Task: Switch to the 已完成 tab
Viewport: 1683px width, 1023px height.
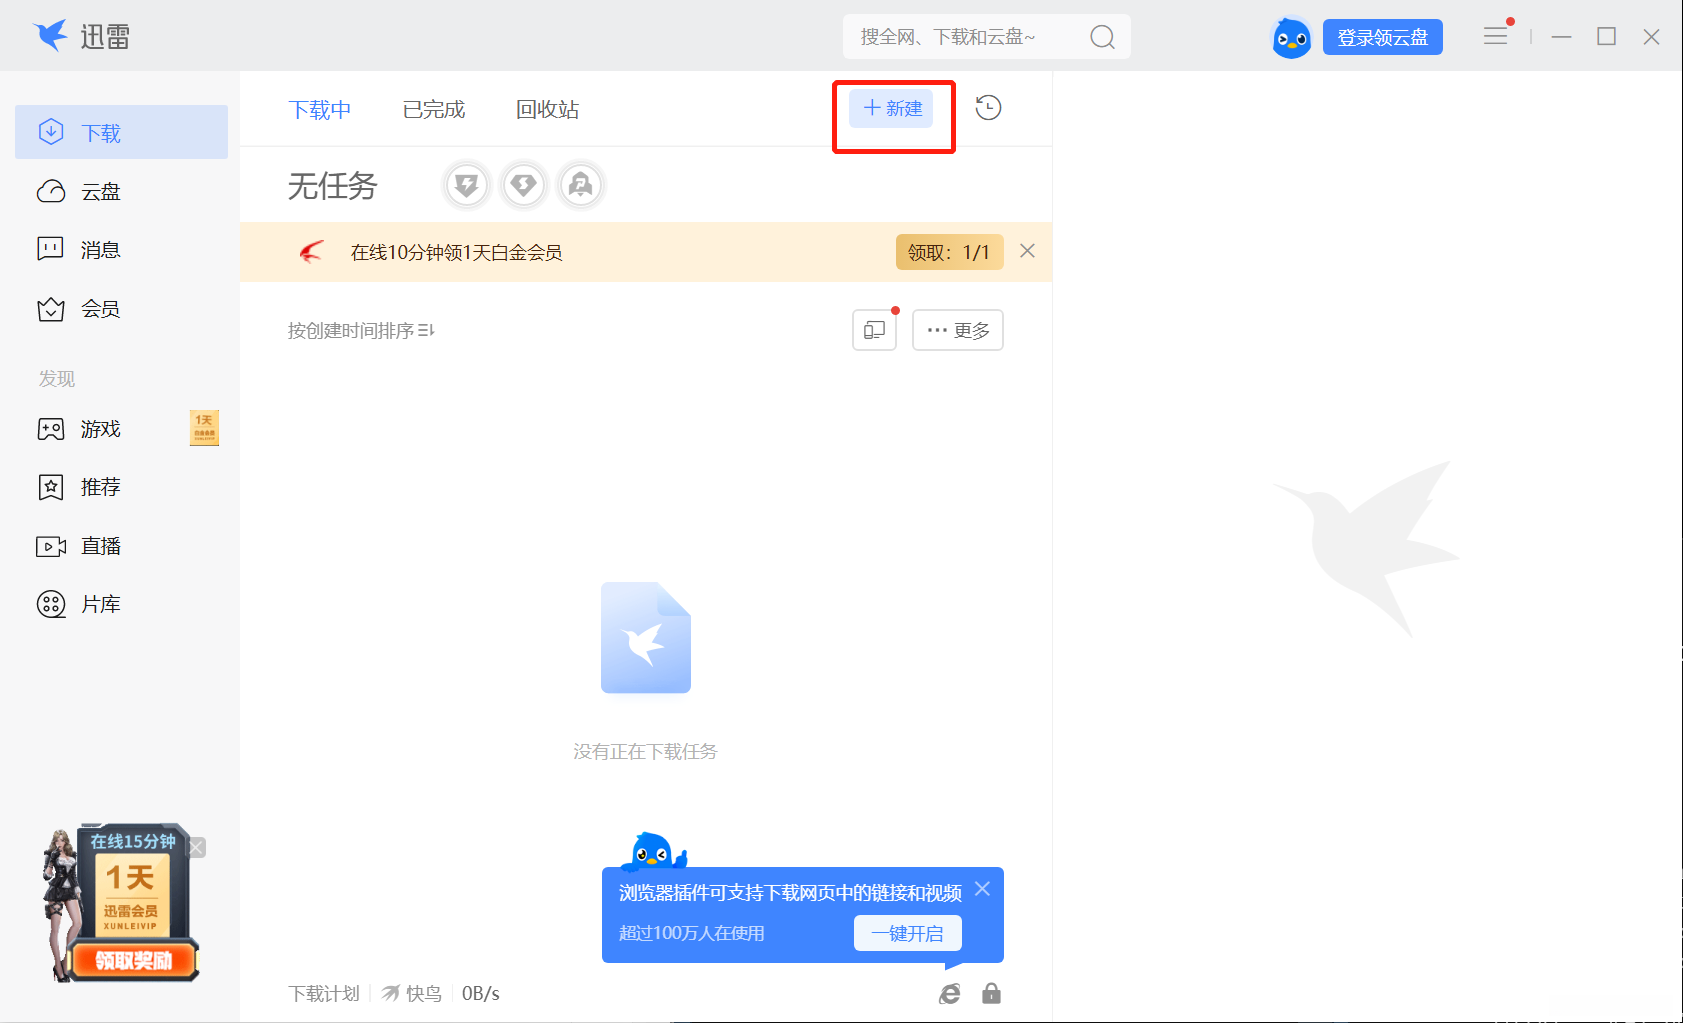Action: [x=432, y=110]
